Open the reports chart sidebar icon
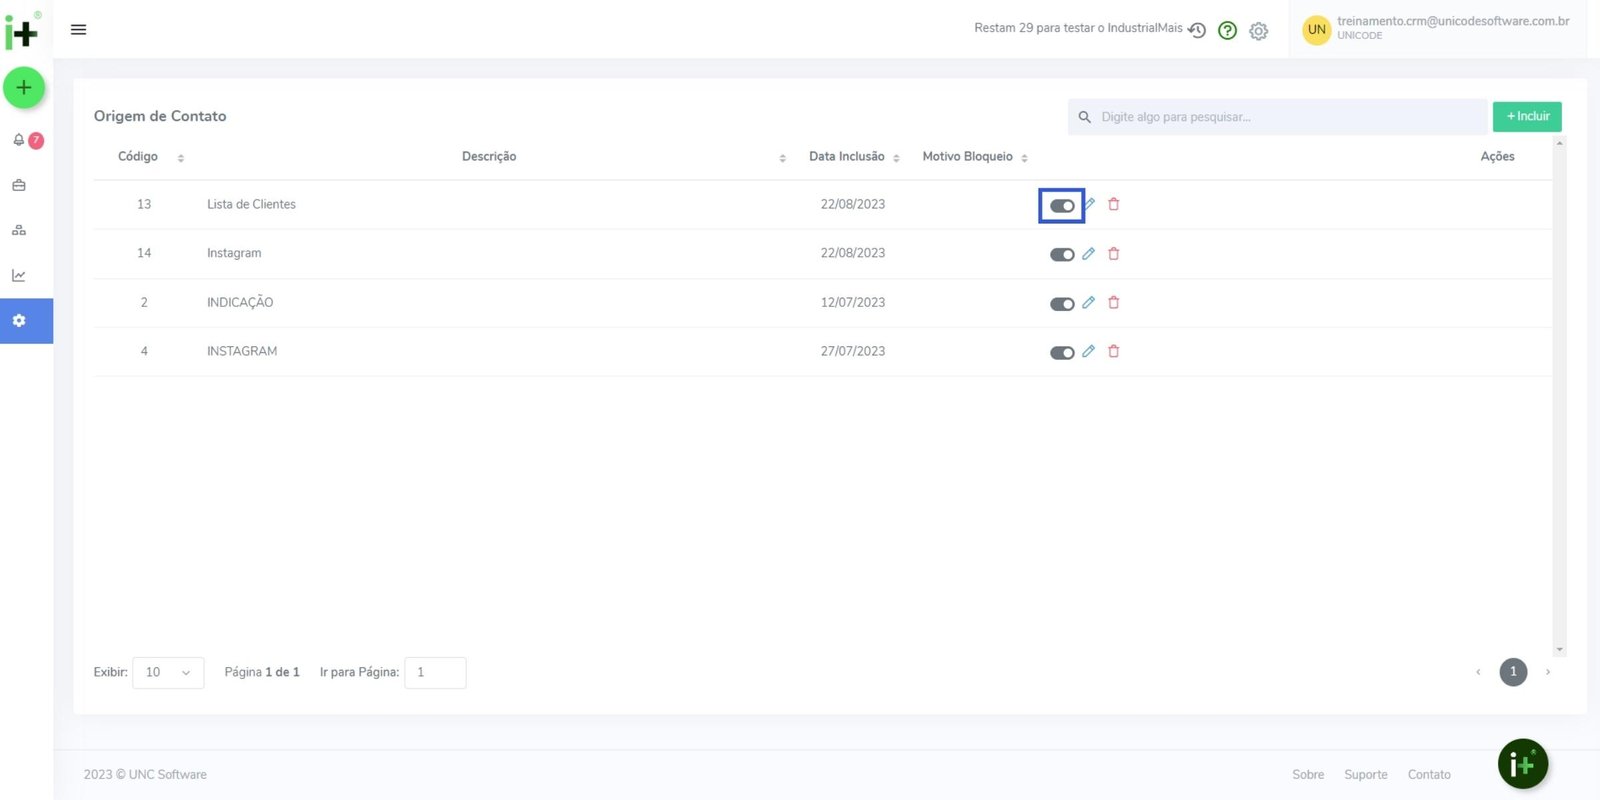The image size is (1600, 800). pyautogui.click(x=19, y=275)
